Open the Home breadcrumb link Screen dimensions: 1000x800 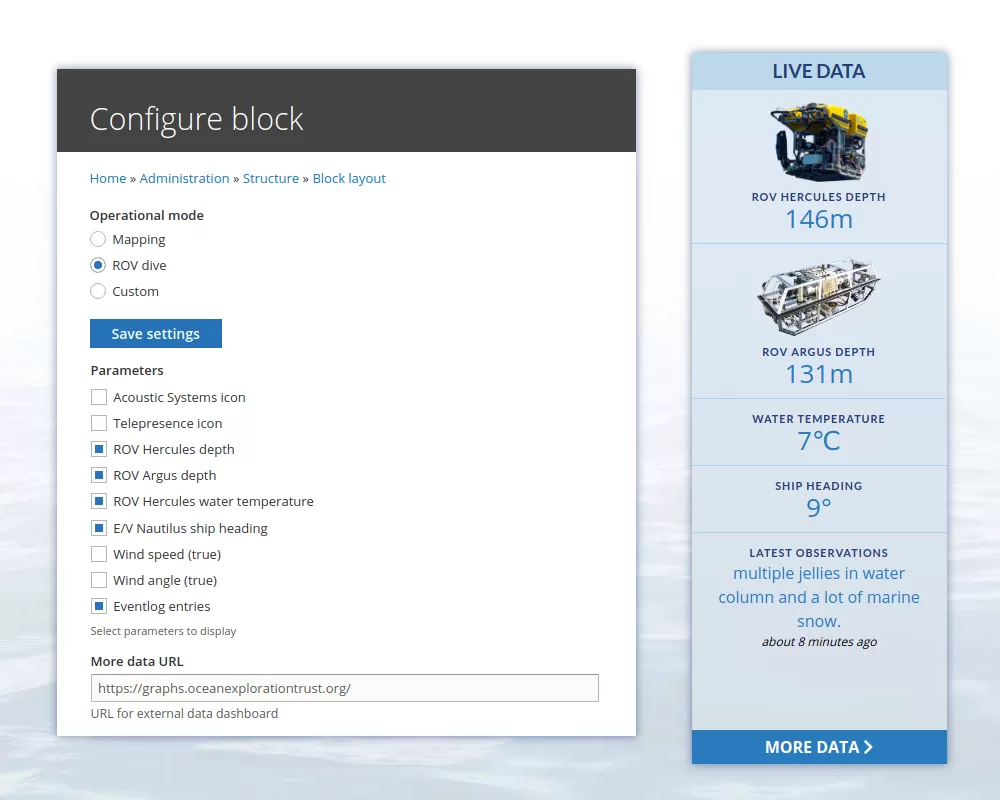pyautogui.click(x=108, y=178)
